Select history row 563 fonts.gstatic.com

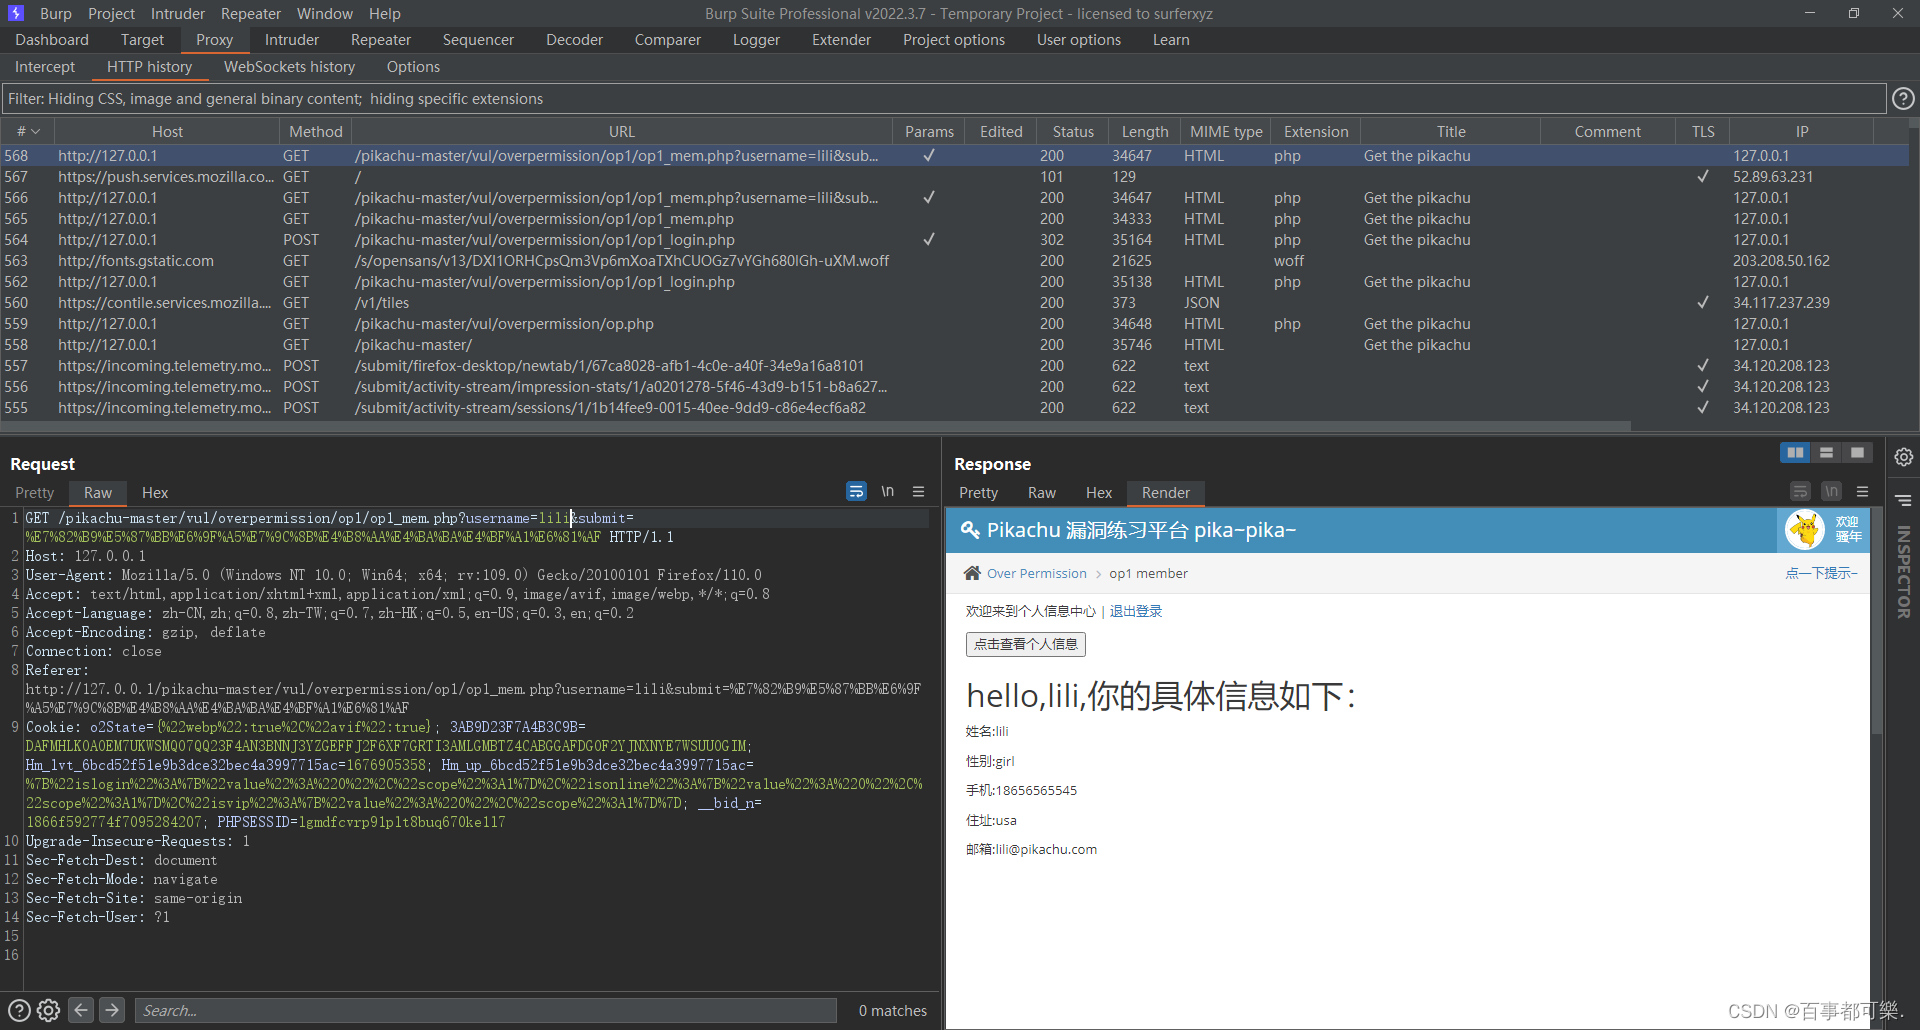tap(954, 261)
